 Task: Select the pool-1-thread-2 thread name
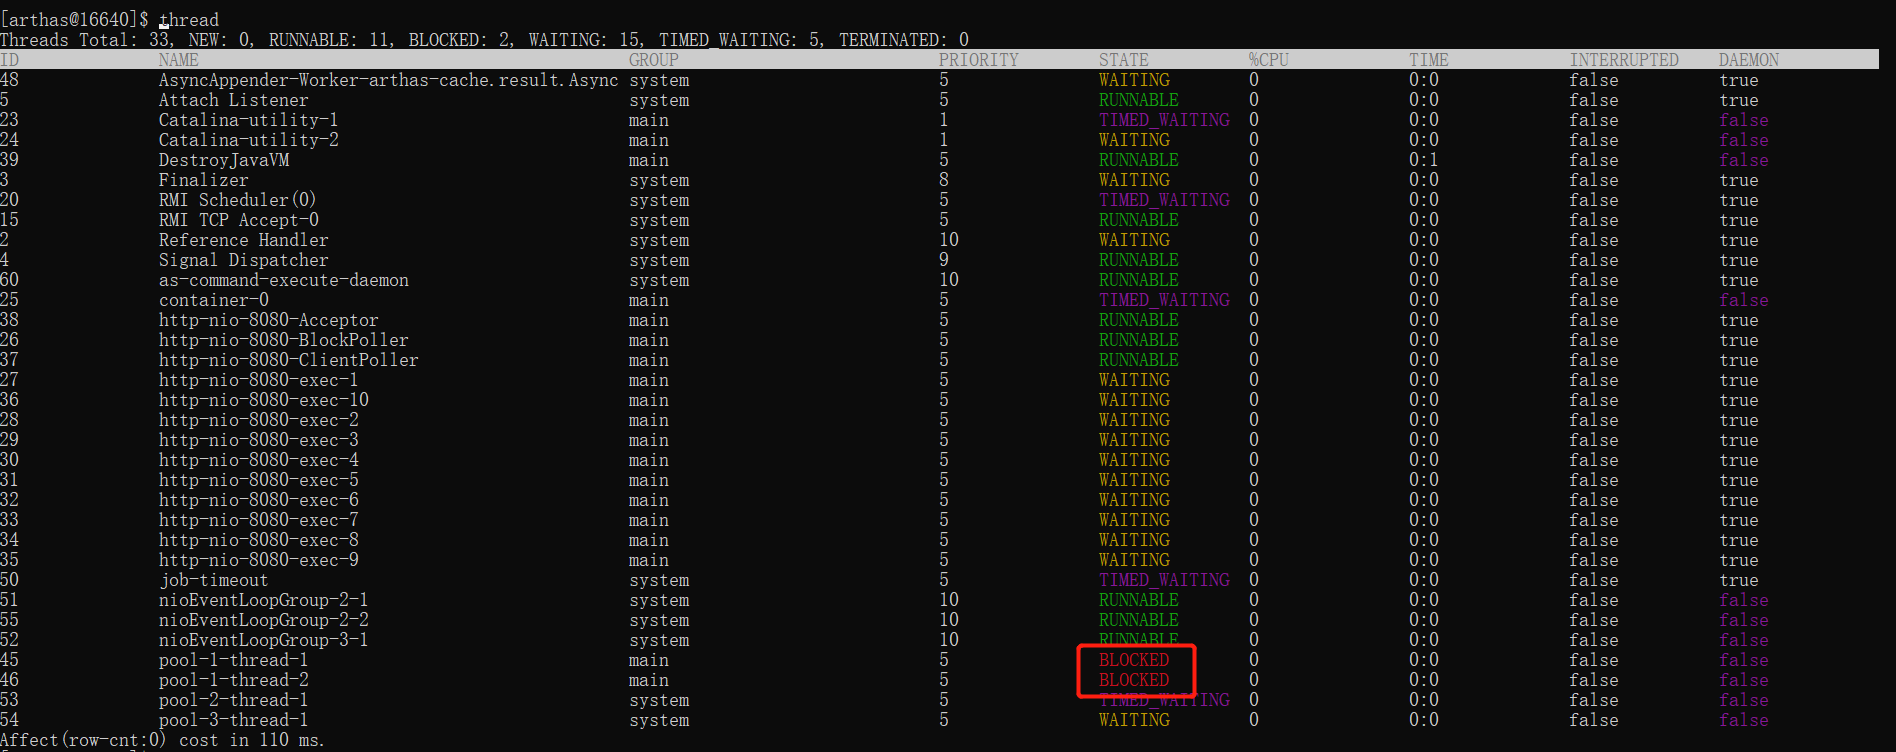(234, 680)
